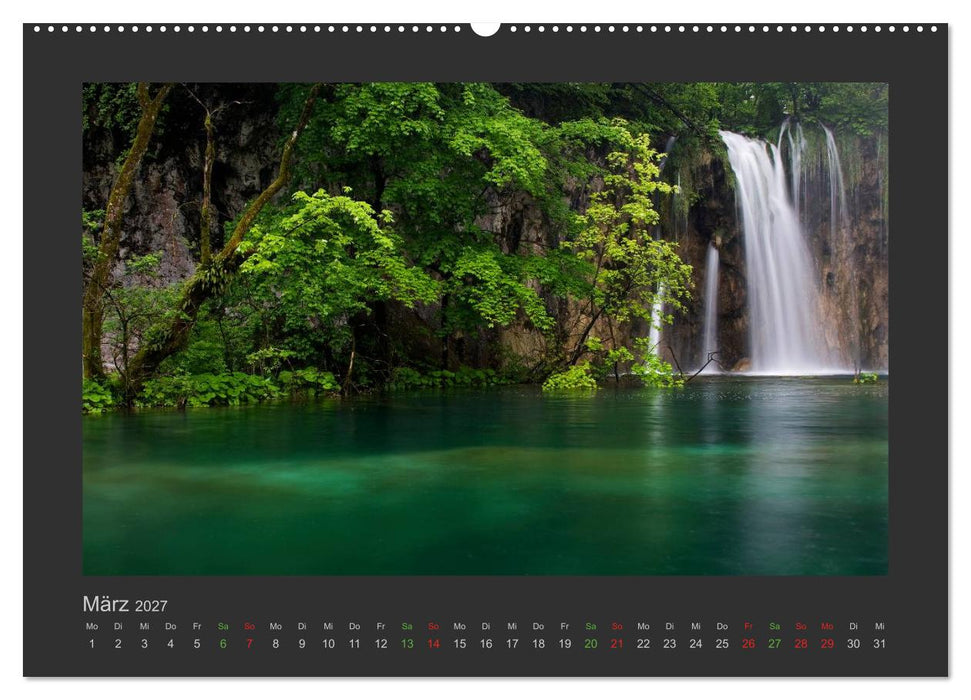971x700 pixels.
Task: Select date 24 in the calendar row
Action: (x=696, y=644)
